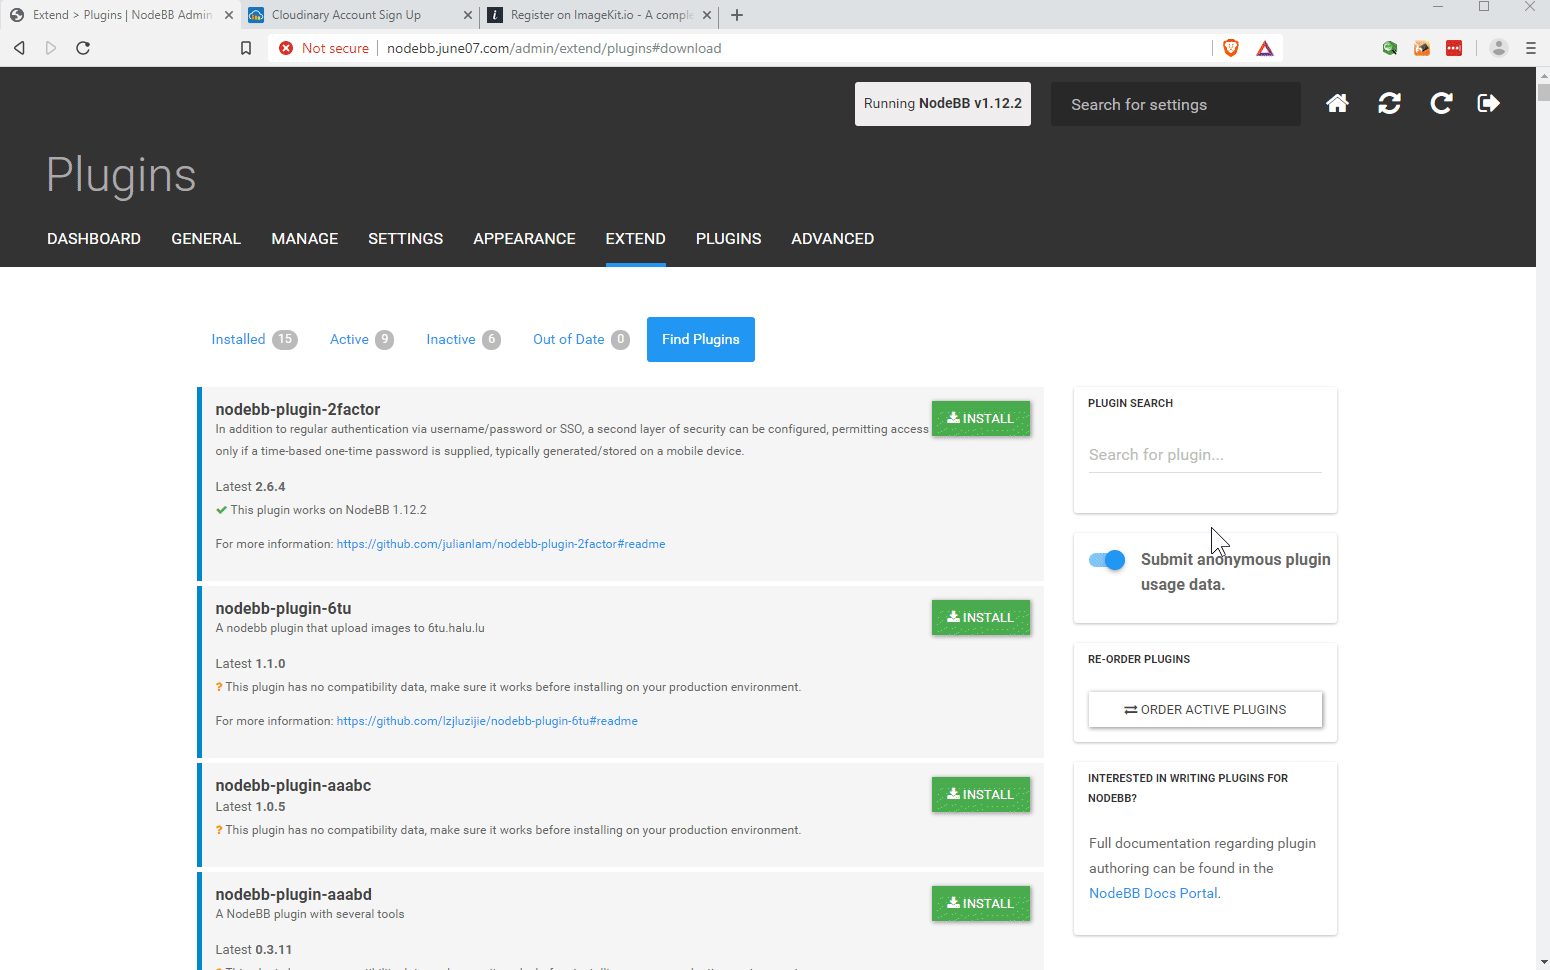The image size is (1550, 970).
Task: Switch to the Active plugins tab
Action: coord(361,339)
